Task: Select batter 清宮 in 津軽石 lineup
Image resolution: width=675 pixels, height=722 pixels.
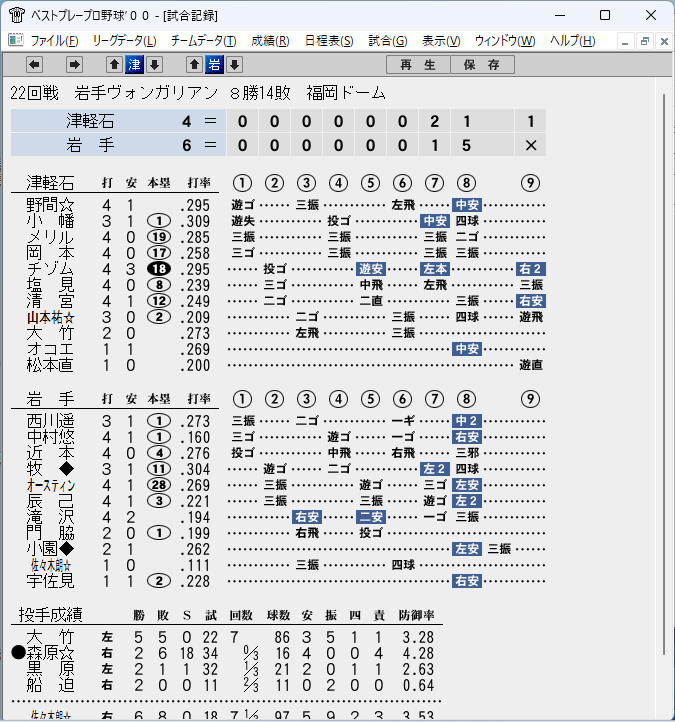Action: click(51, 302)
